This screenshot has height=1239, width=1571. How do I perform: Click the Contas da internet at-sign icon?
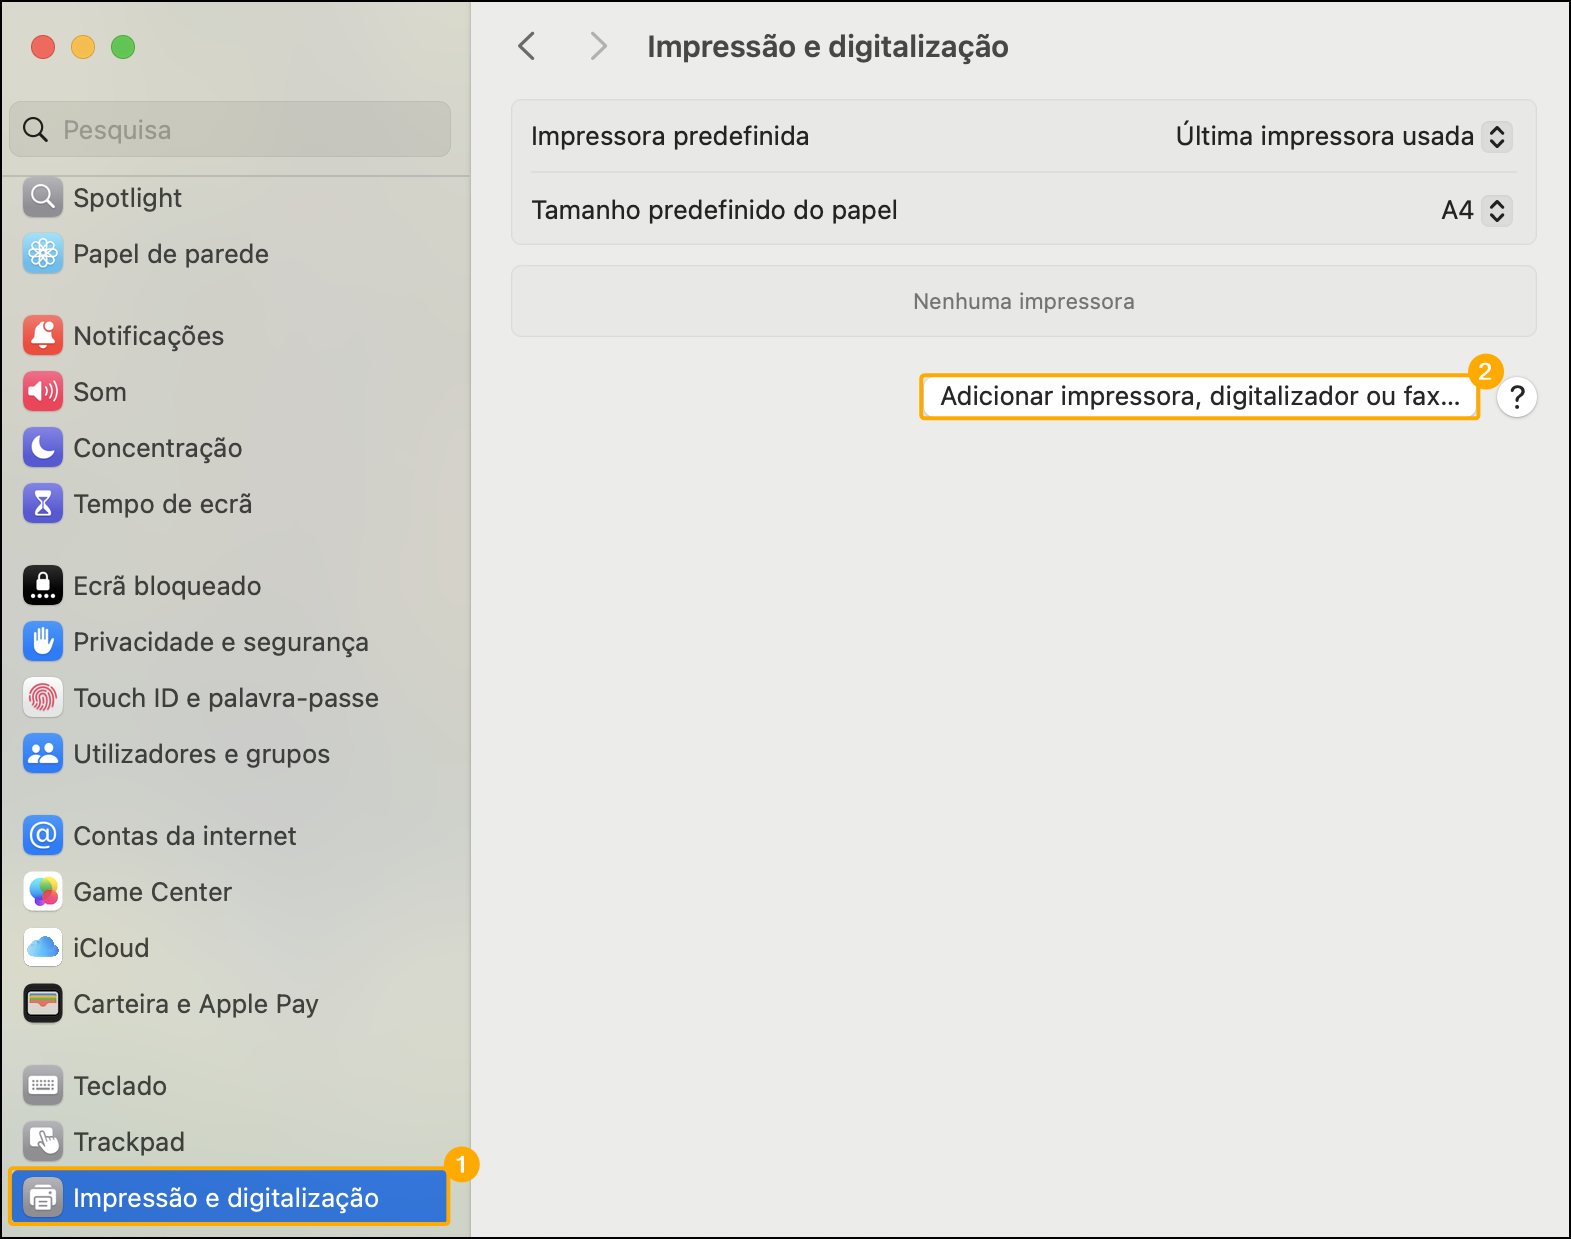[43, 836]
